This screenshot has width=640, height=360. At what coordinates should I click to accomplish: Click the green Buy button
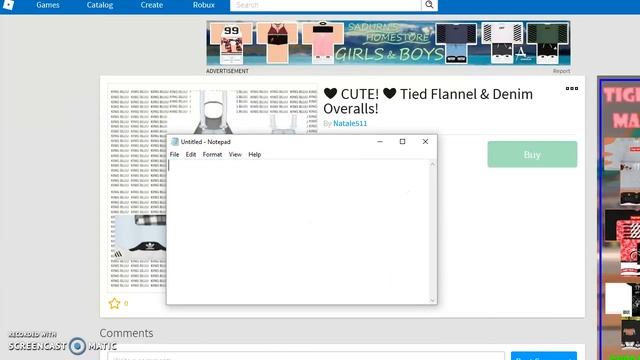tap(532, 154)
